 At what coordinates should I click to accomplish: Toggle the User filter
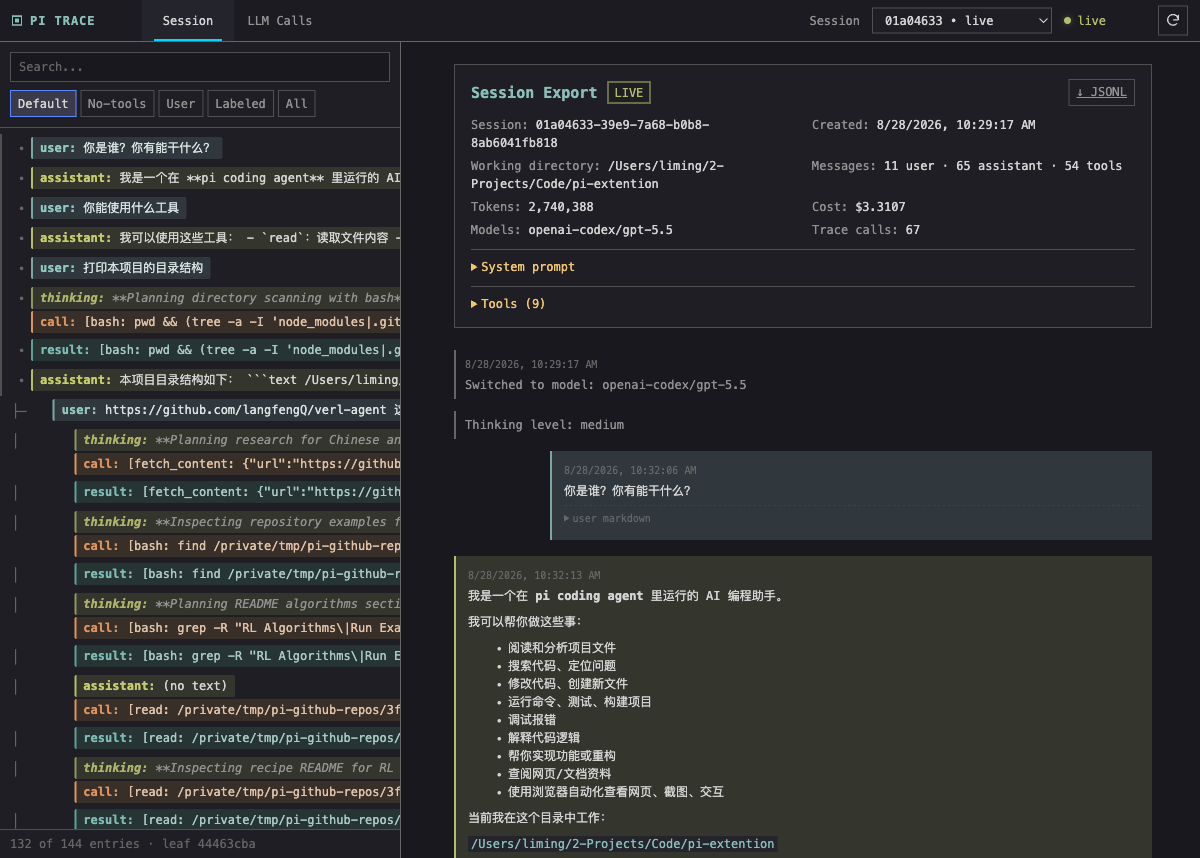pos(181,103)
